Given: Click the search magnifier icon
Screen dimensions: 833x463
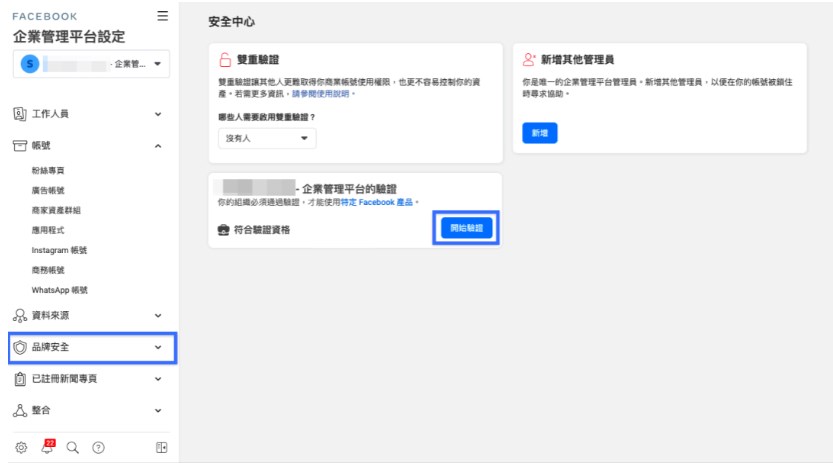Looking at the screenshot, I should coord(73,448).
